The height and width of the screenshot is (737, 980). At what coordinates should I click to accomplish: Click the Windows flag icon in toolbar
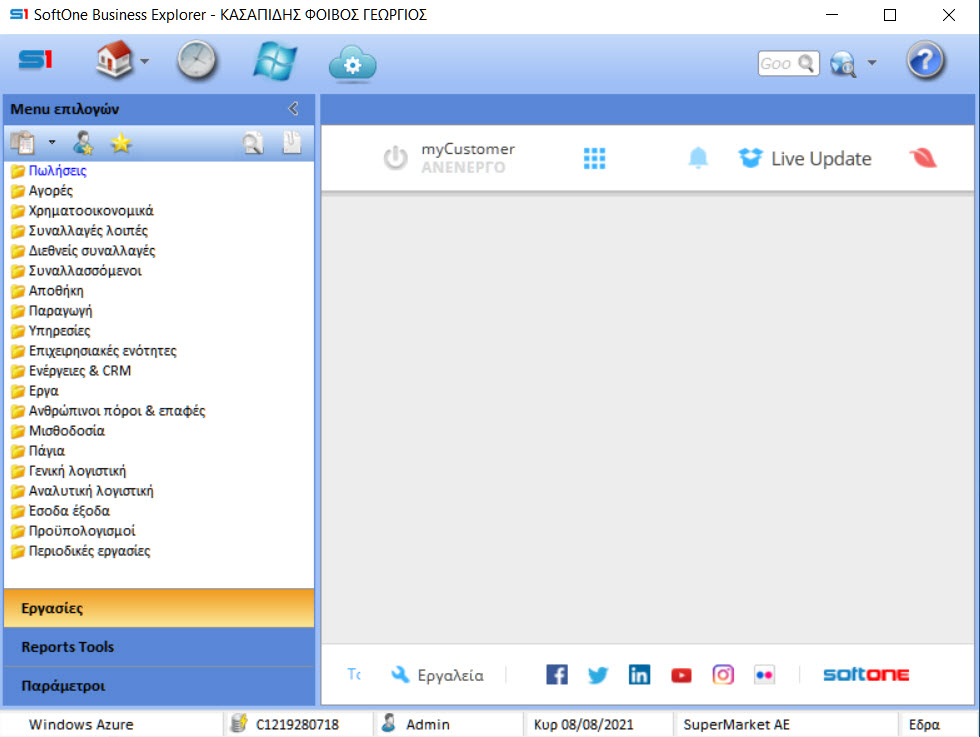(275, 61)
